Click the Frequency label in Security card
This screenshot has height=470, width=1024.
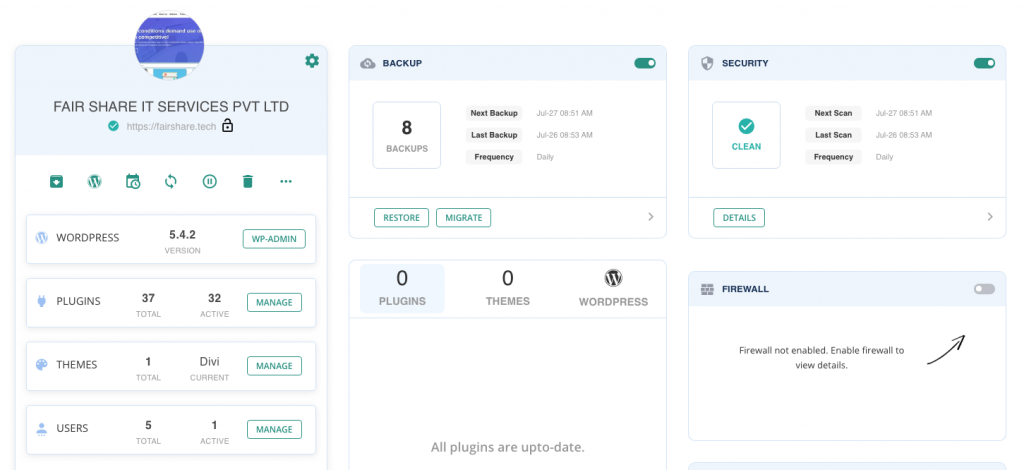pyautogui.click(x=833, y=157)
